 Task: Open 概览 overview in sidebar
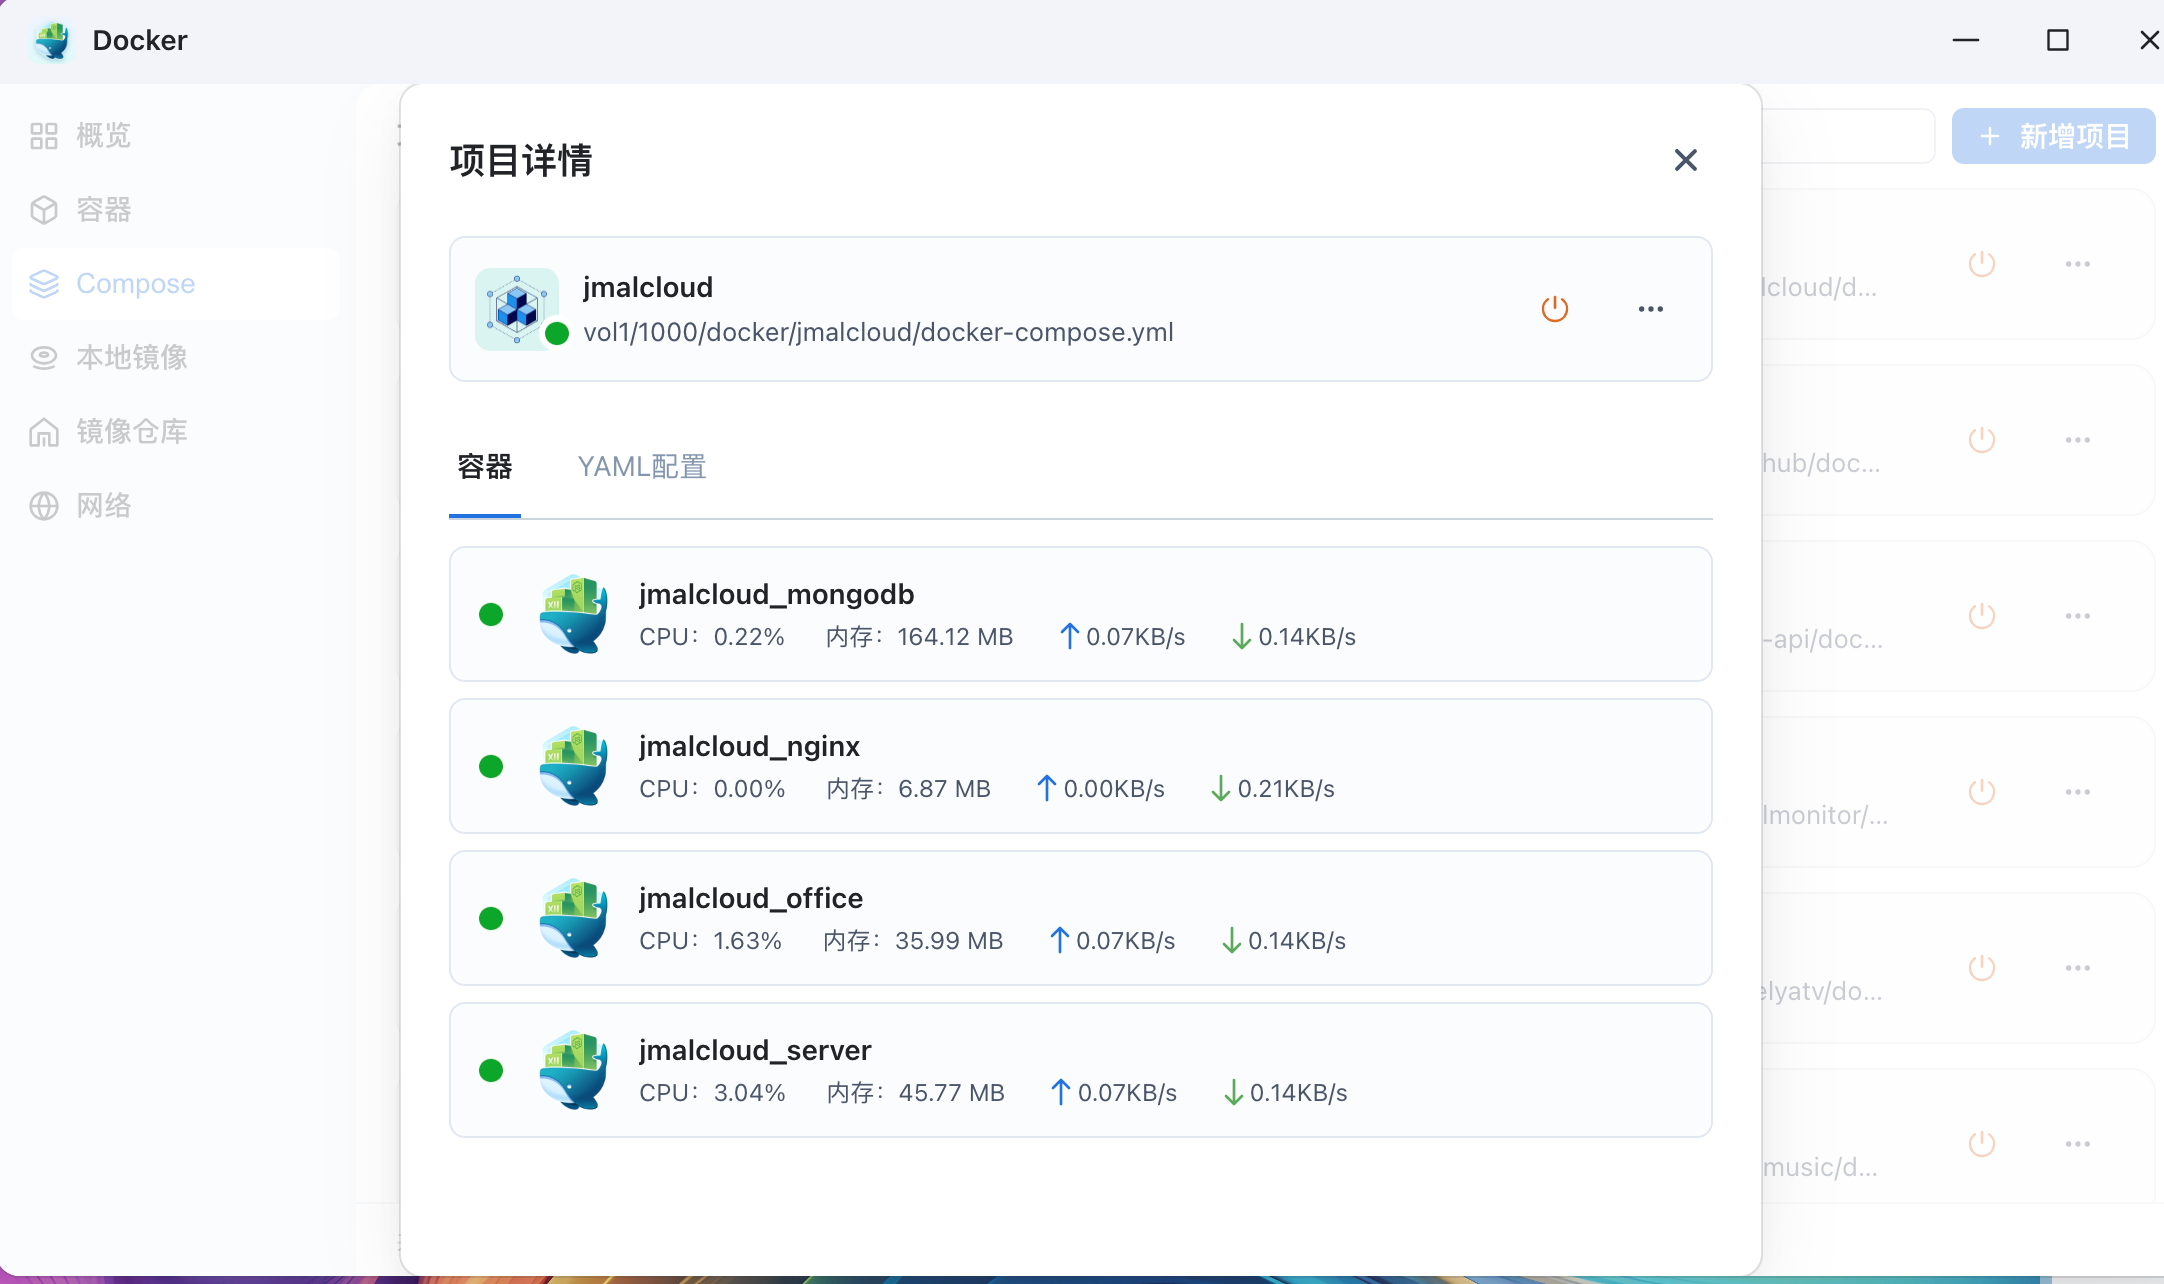[103, 136]
